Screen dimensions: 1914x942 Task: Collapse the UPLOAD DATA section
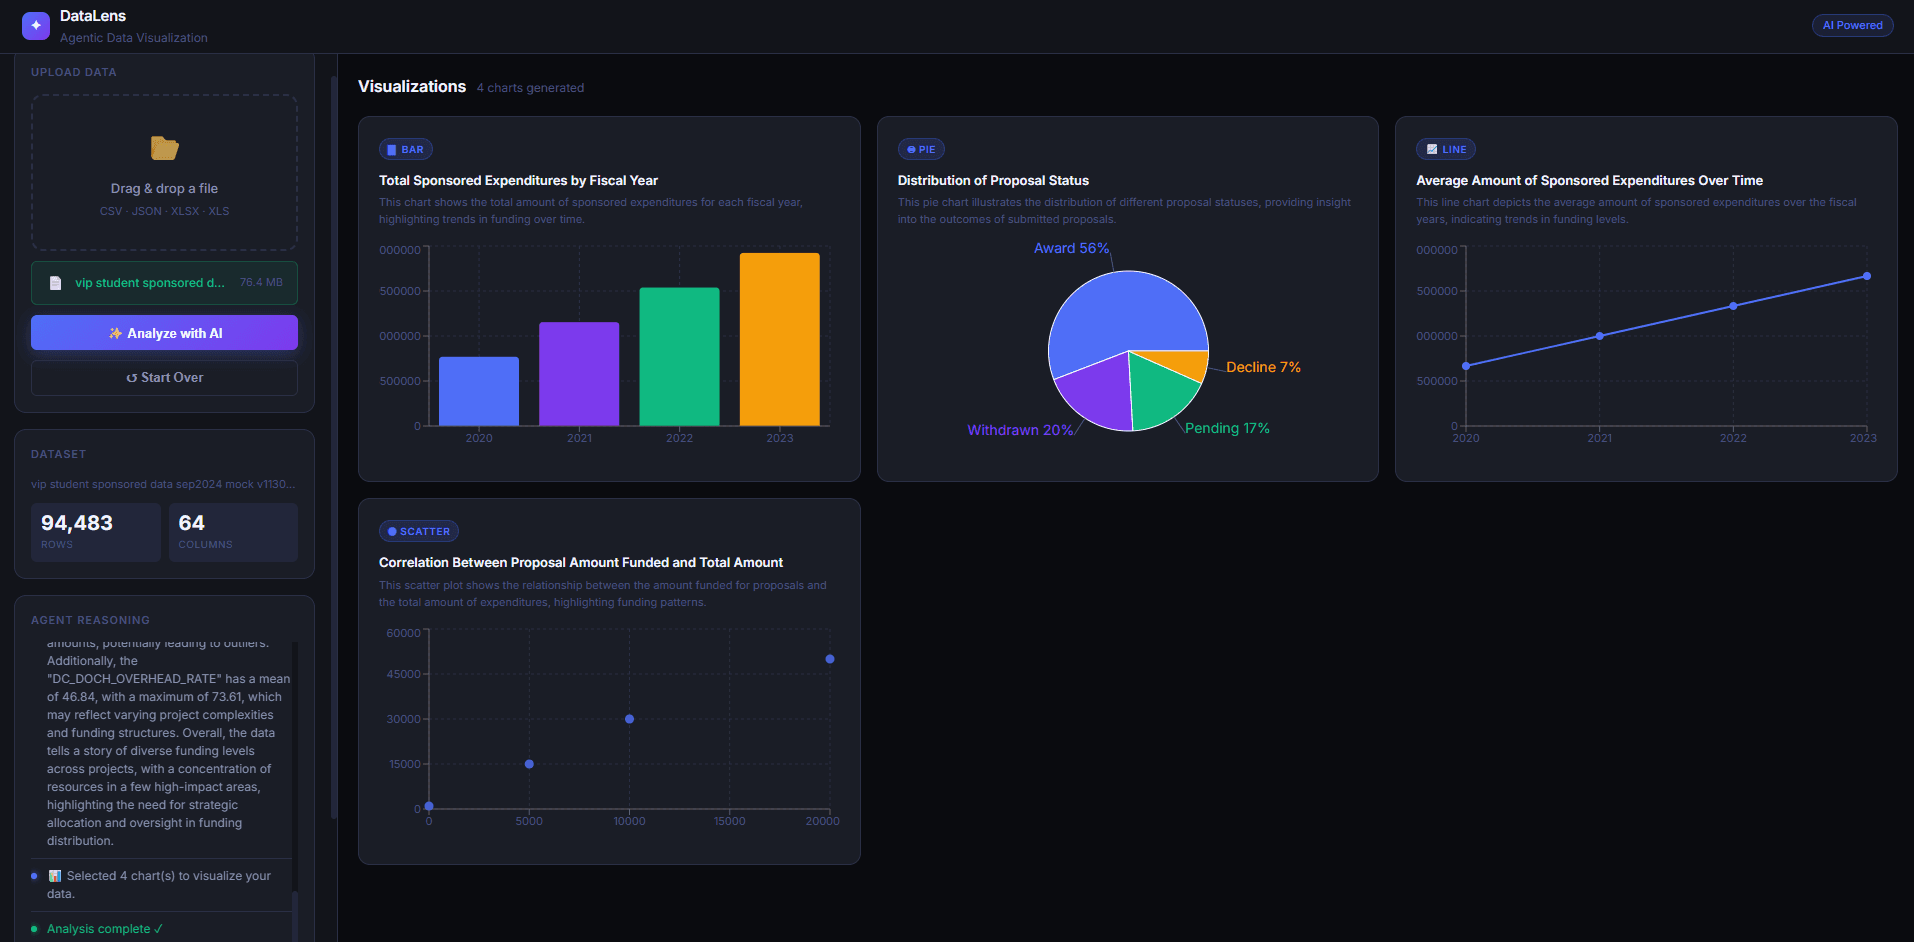pos(73,72)
